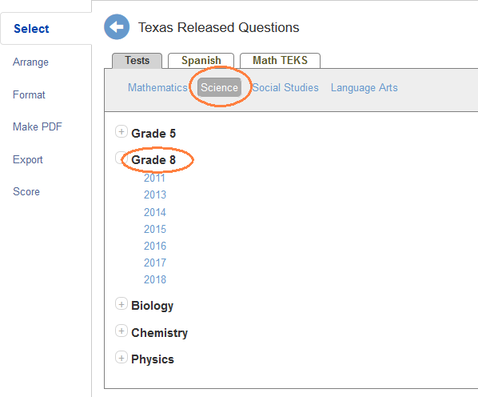Go to the Arrange step
The height and width of the screenshot is (397, 478).
click(x=31, y=62)
